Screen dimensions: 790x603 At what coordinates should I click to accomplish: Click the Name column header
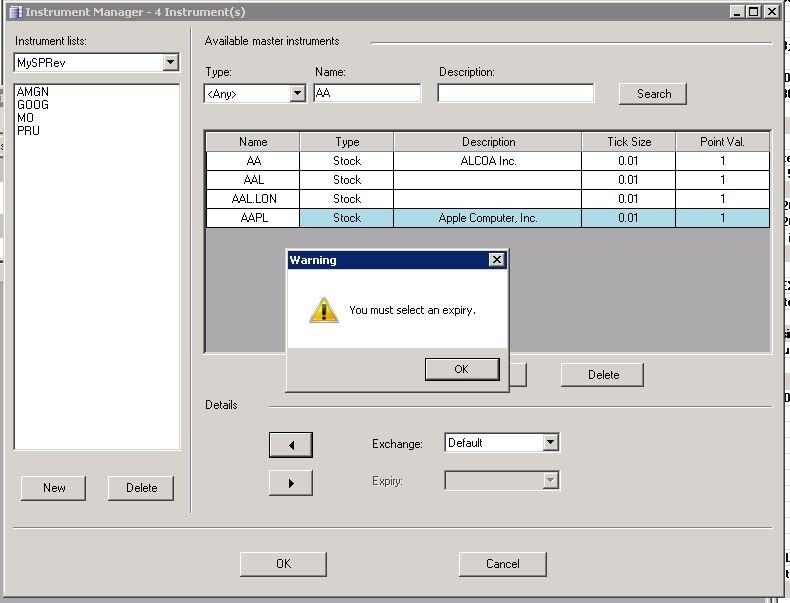253,142
